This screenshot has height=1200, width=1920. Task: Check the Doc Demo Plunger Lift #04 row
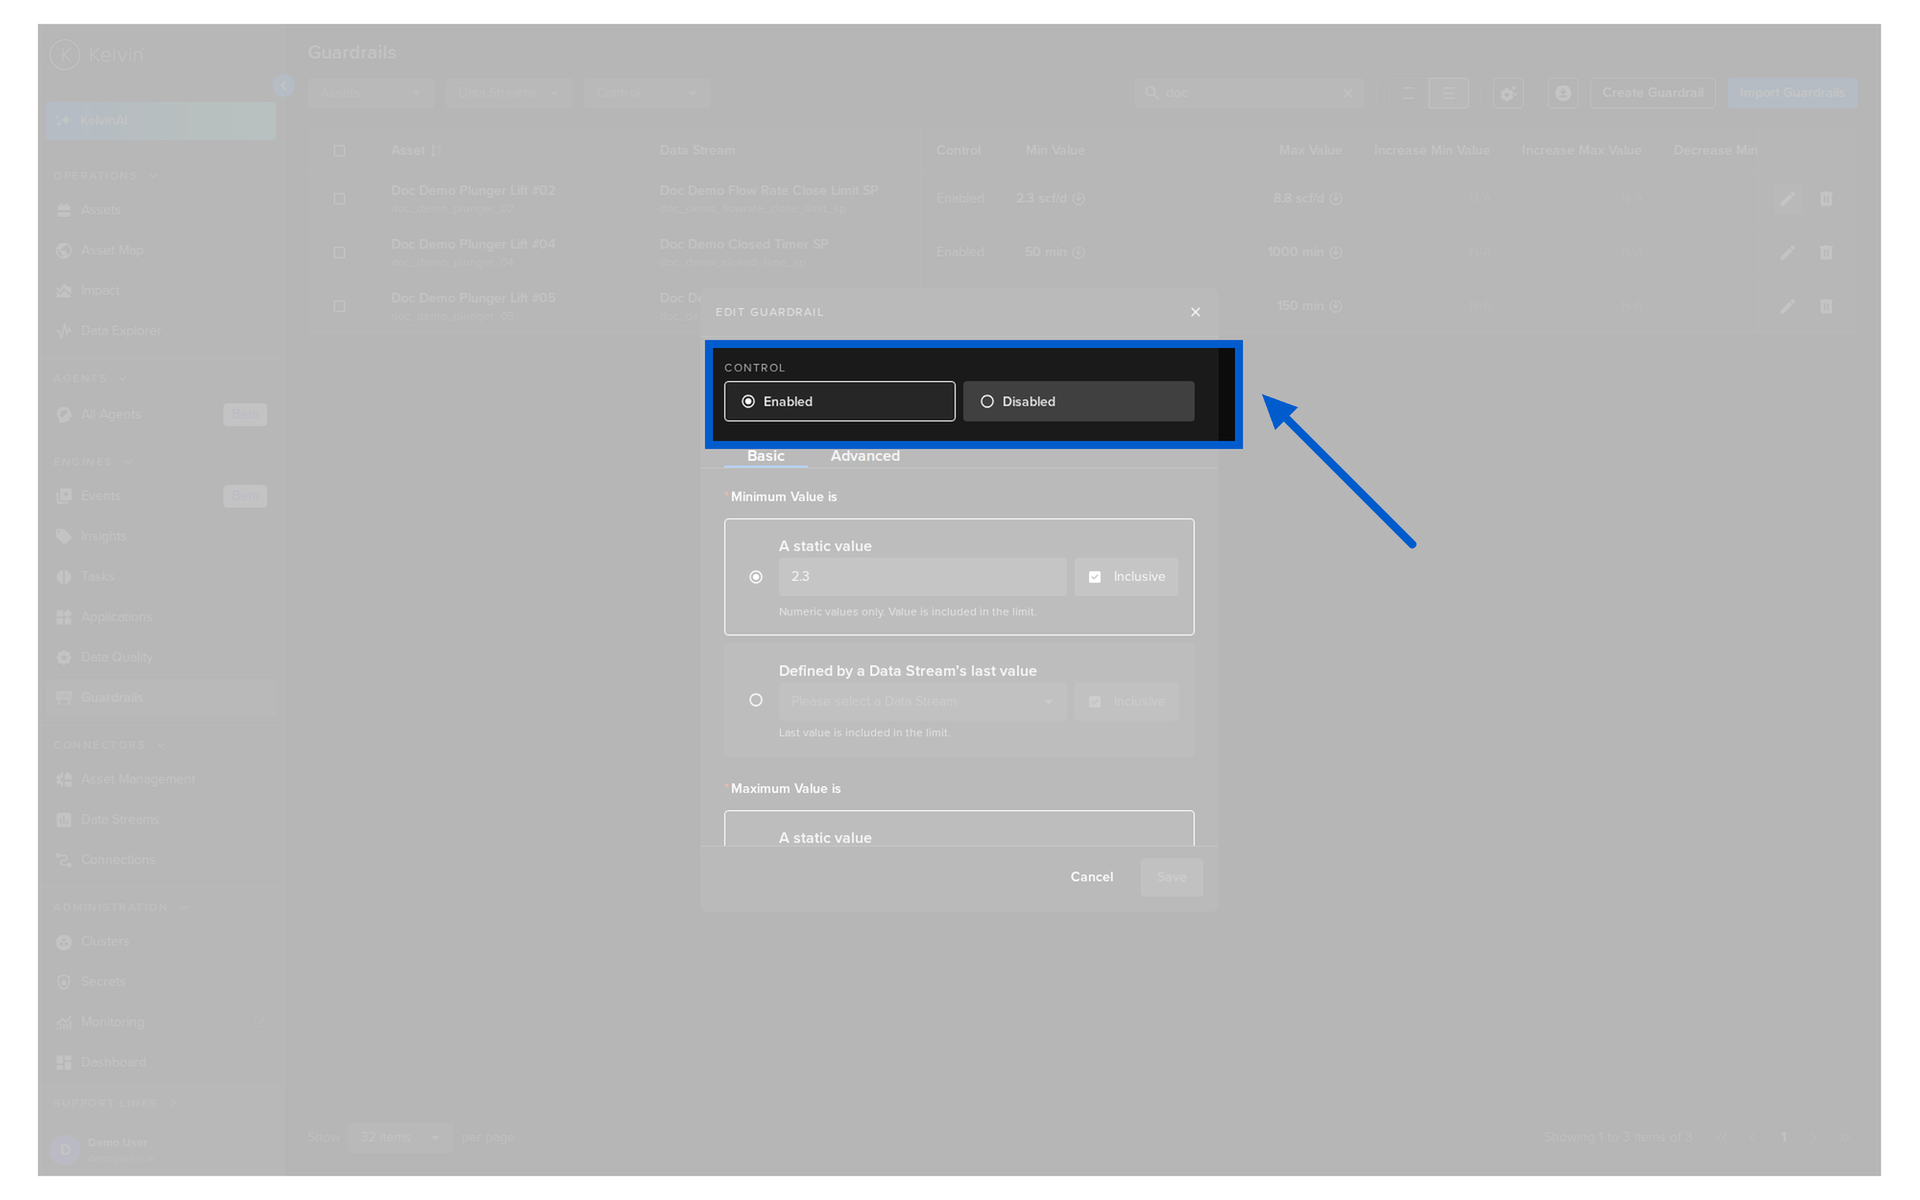tap(339, 252)
